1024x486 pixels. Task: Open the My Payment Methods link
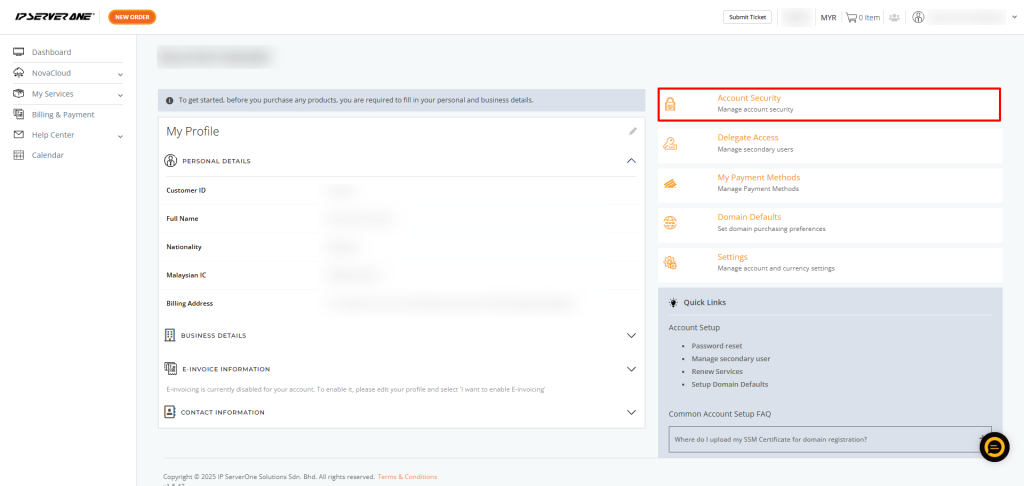tap(759, 178)
